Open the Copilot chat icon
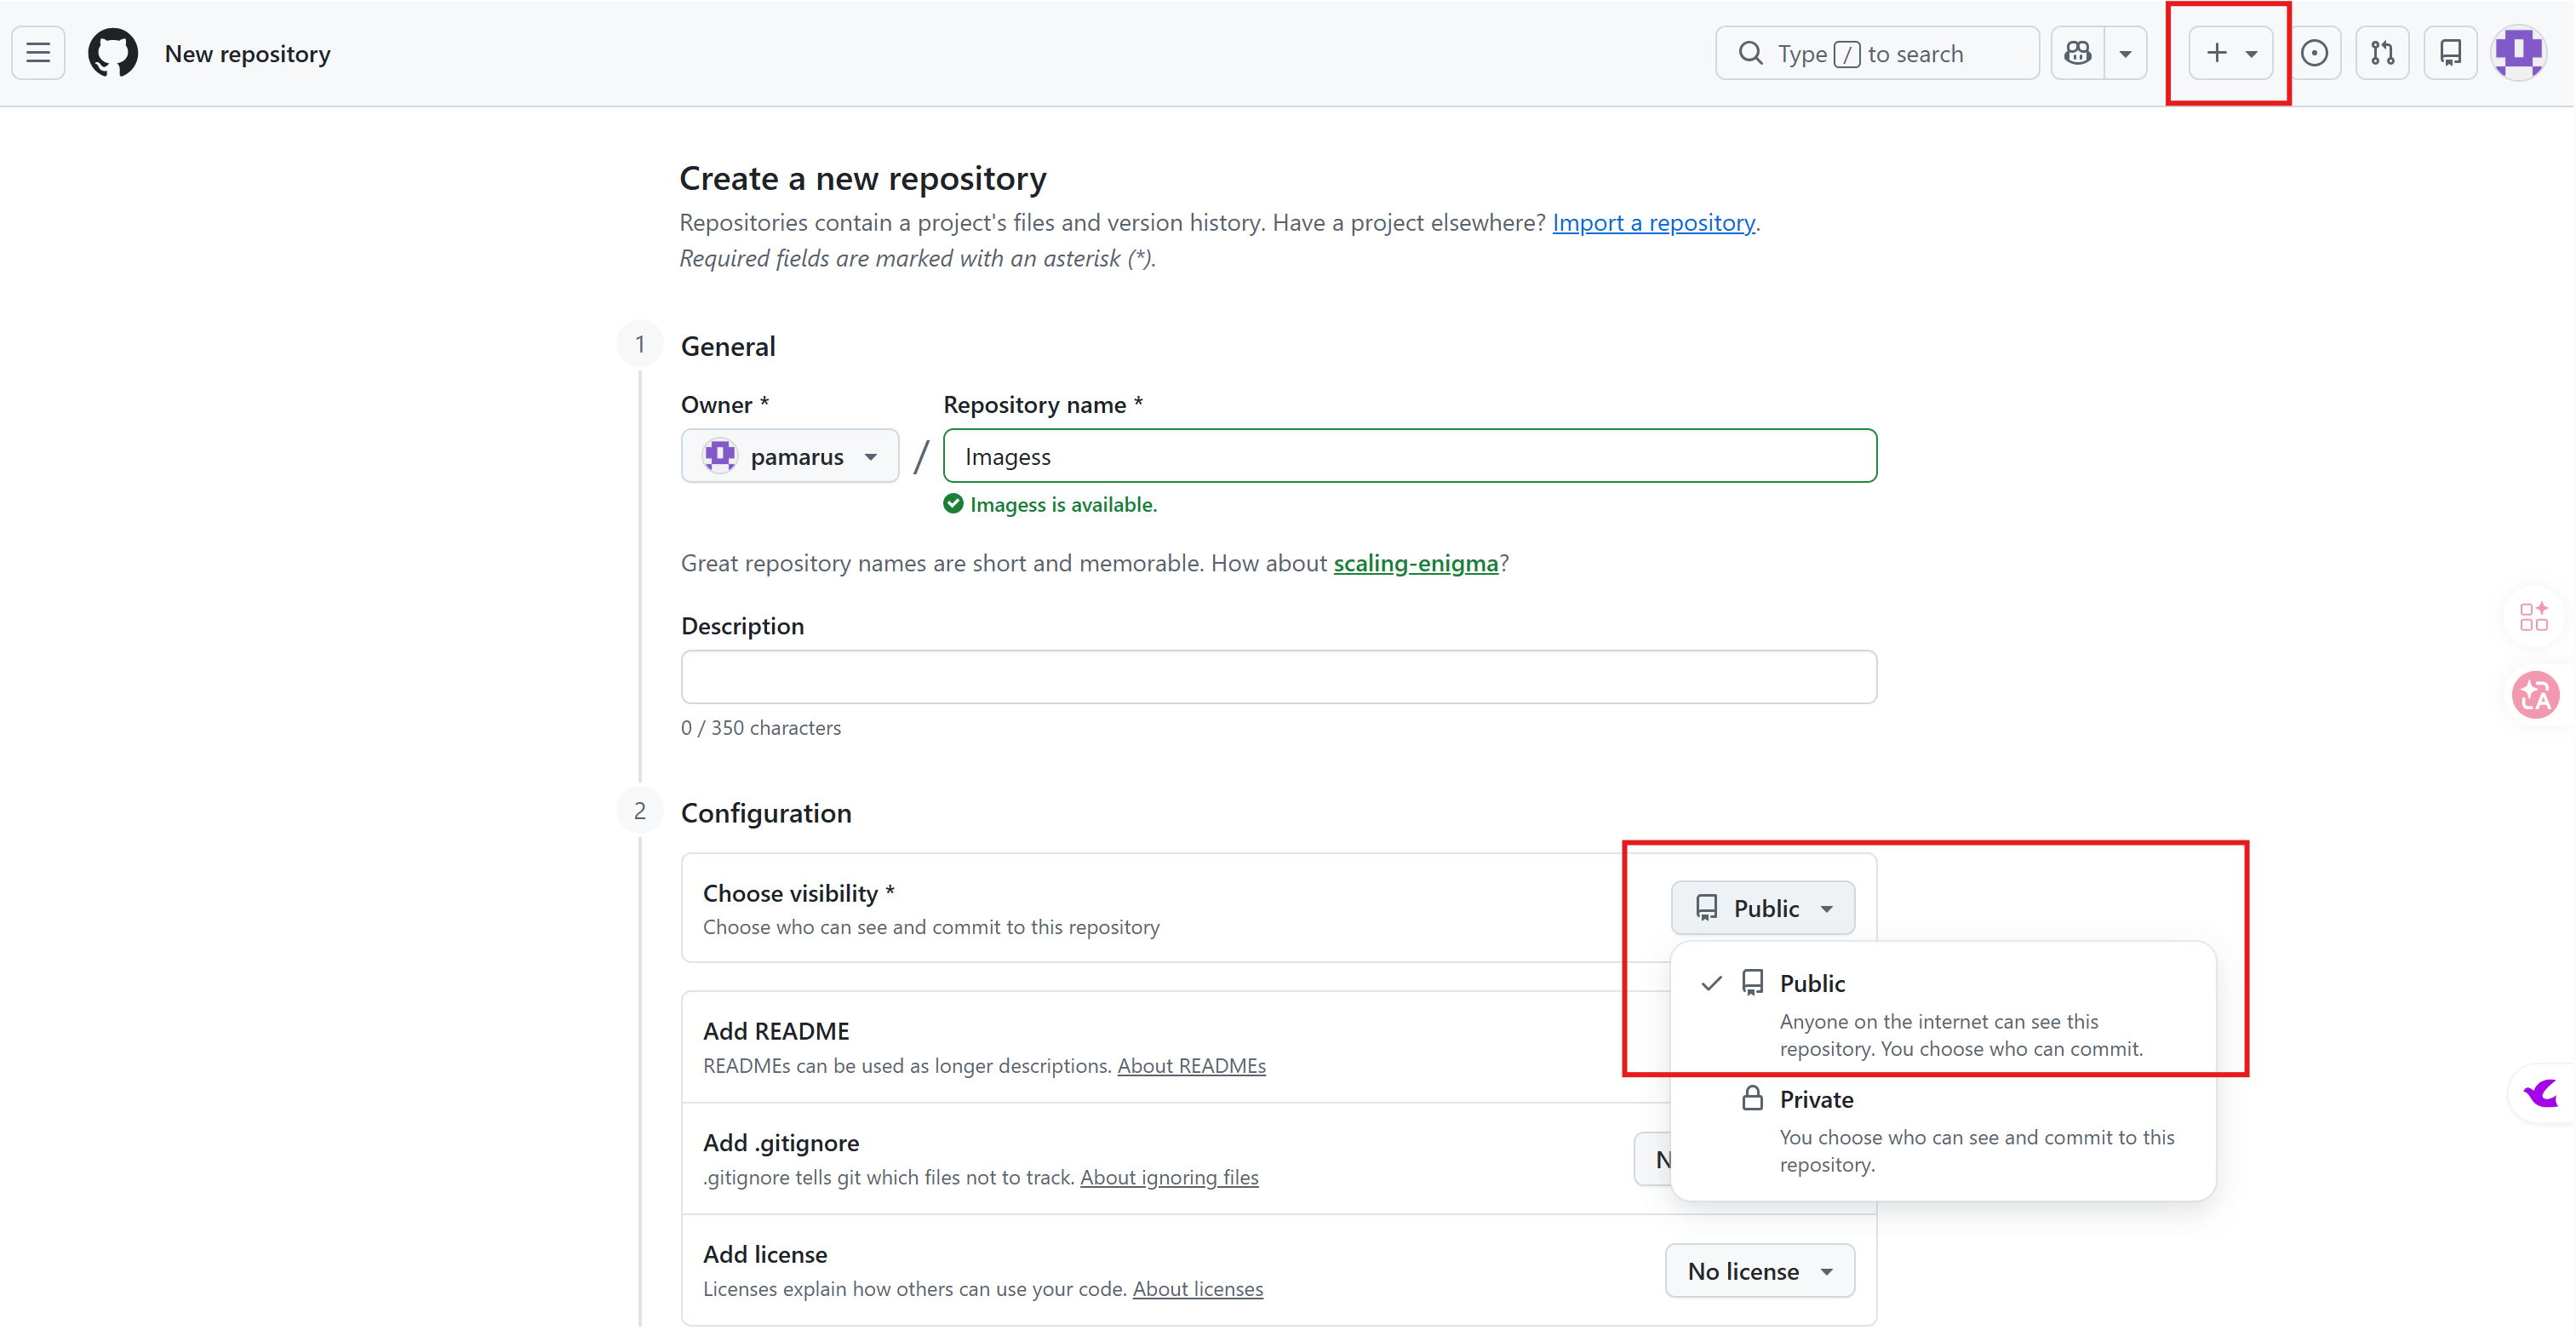Image resolution: width=2576 pixels, height=1336 pixels. (x=2078, y=53)
